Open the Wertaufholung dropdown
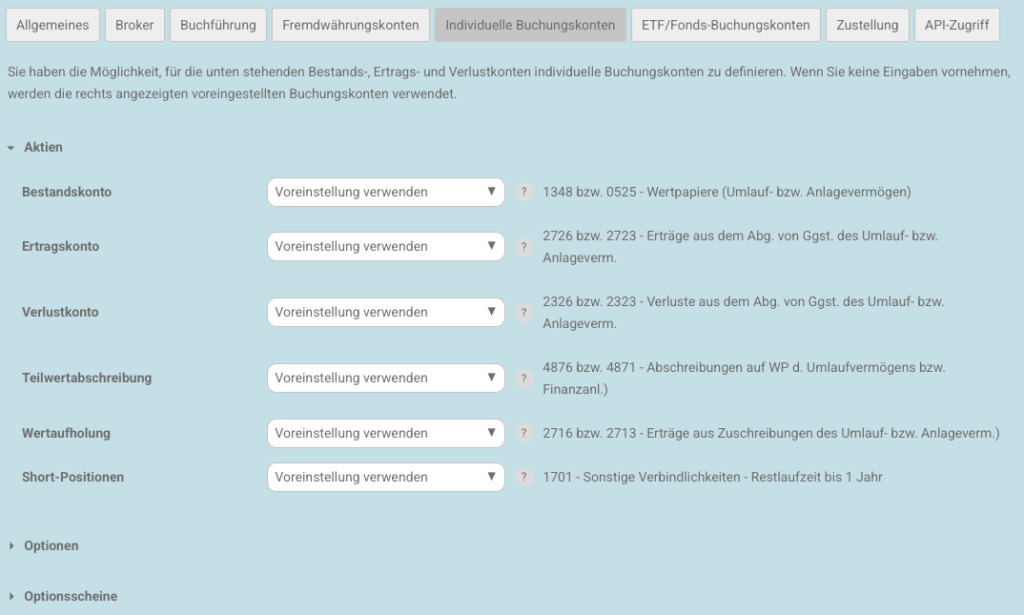This screenshot has width=1024, height=615. click(x=385, y=433)
